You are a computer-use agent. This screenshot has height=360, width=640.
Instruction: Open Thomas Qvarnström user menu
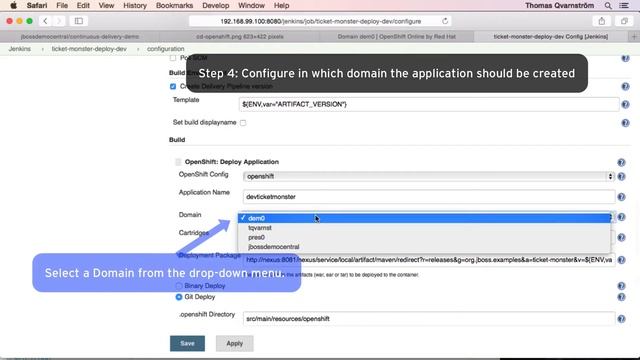pyautogui.click(x=560, y=6)
